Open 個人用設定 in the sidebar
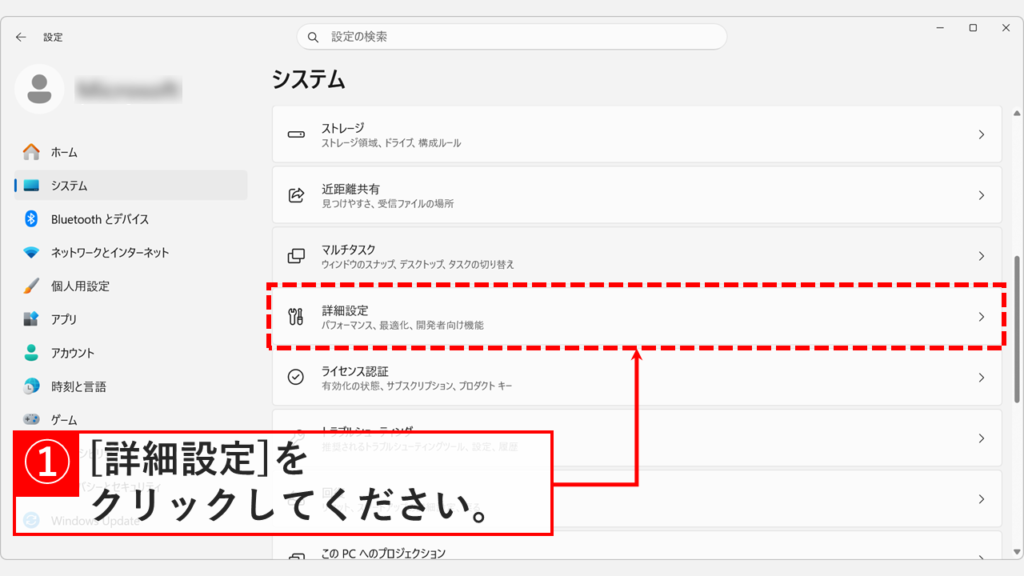This screenshot has width=1024, height=576. tap(131, 285)
